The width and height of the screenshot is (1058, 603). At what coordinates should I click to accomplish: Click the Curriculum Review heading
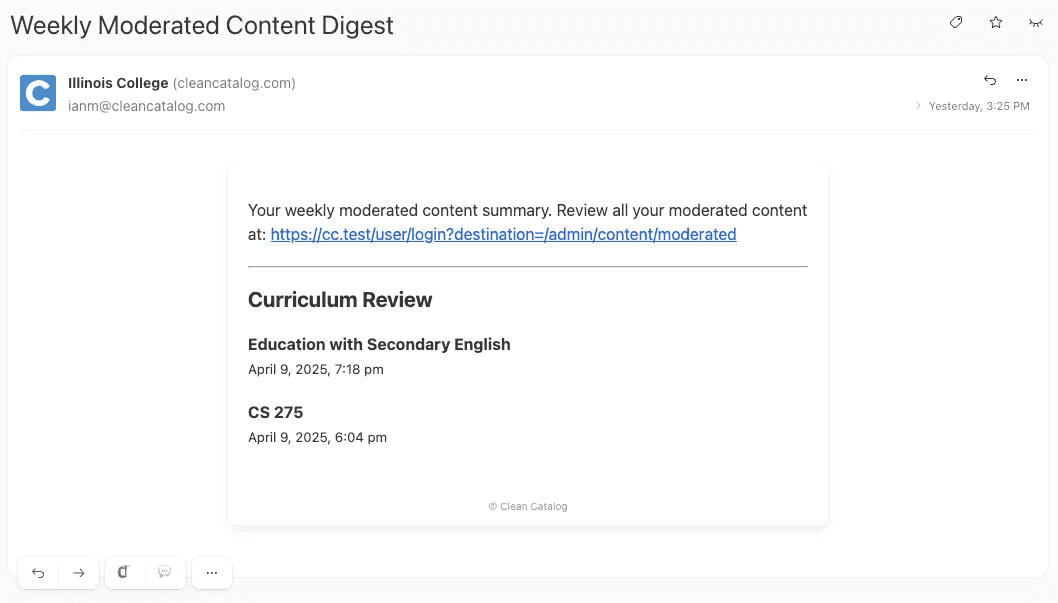tap(340, 300)
